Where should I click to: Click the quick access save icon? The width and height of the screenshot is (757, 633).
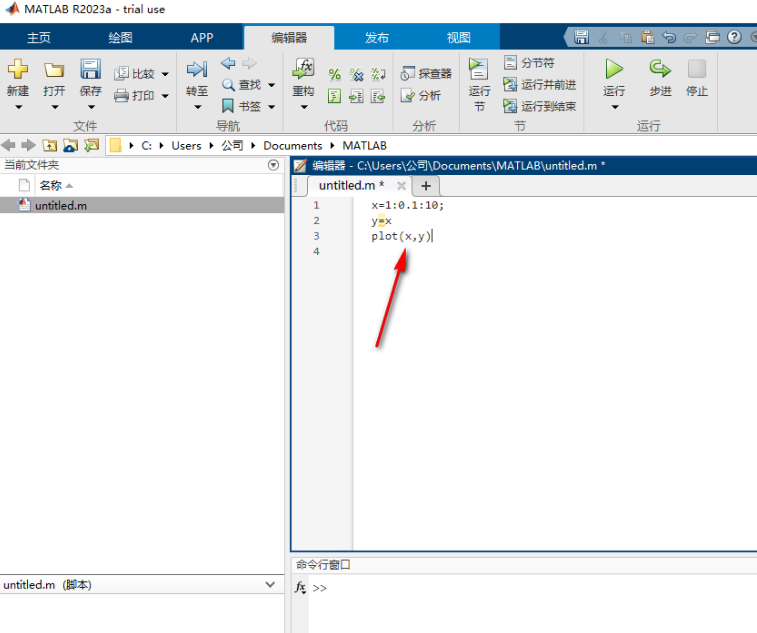[x=581, y=37]
